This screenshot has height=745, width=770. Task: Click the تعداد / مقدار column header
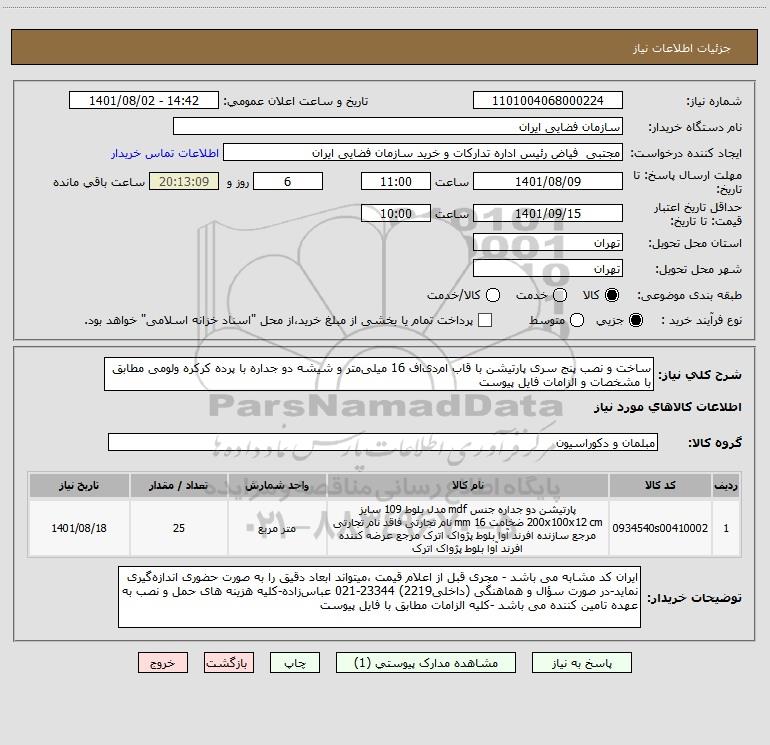coord(179,485)
